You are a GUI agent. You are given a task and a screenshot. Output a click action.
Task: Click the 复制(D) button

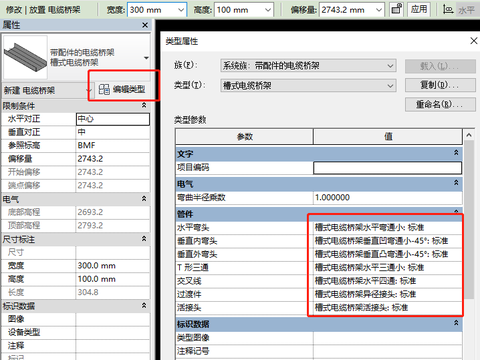tap(440, 85)
